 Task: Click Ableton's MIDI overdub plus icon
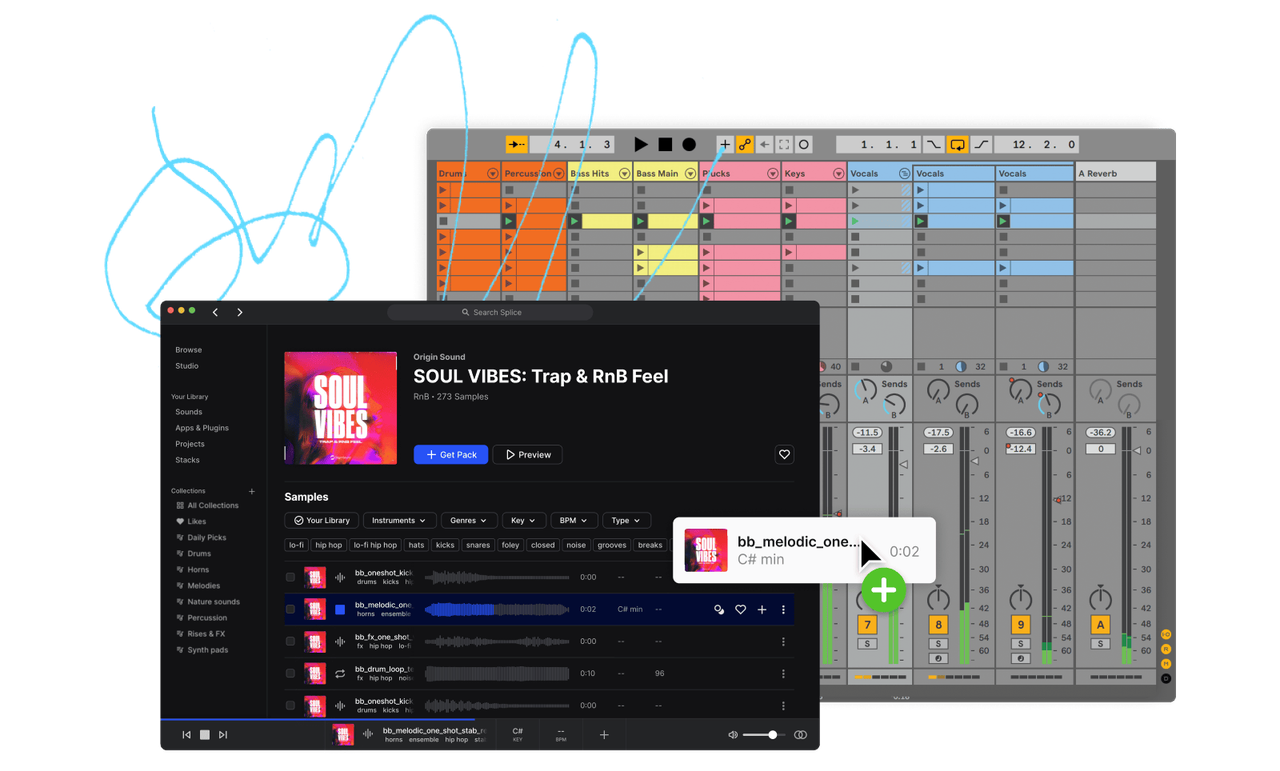coord(725,145)
